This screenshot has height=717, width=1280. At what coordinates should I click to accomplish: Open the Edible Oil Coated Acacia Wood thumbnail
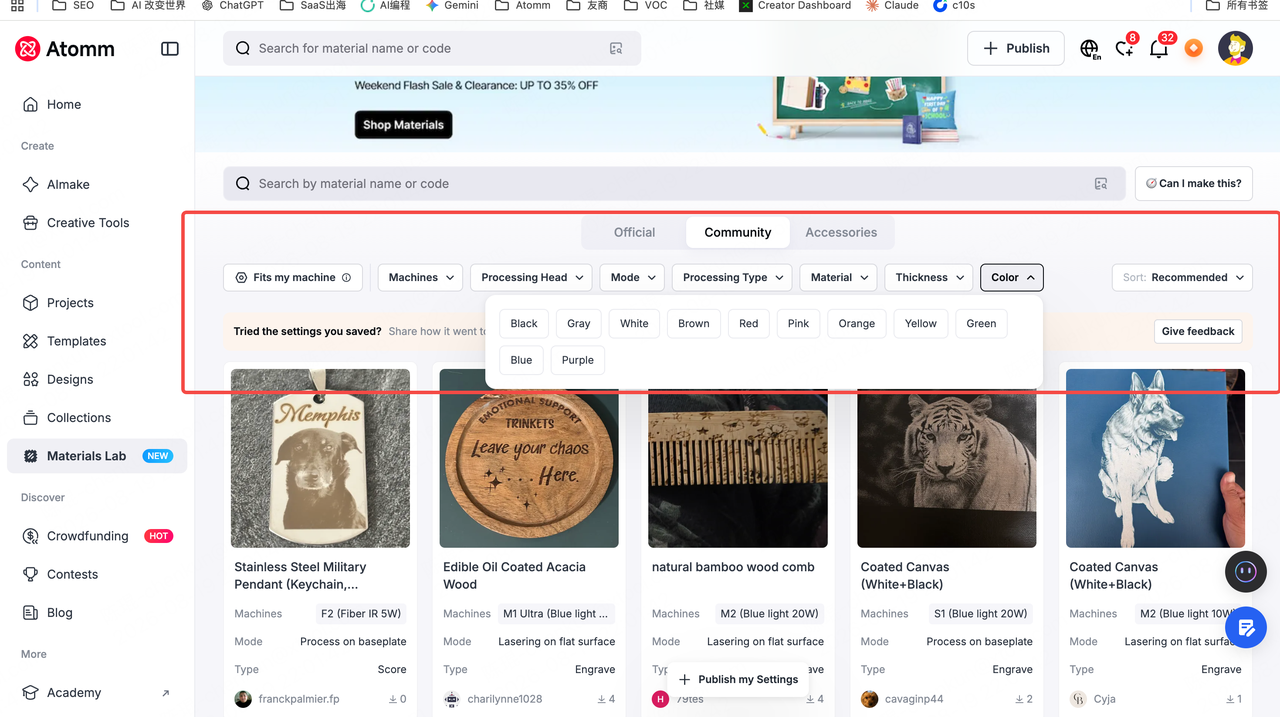tap(529, 458)
